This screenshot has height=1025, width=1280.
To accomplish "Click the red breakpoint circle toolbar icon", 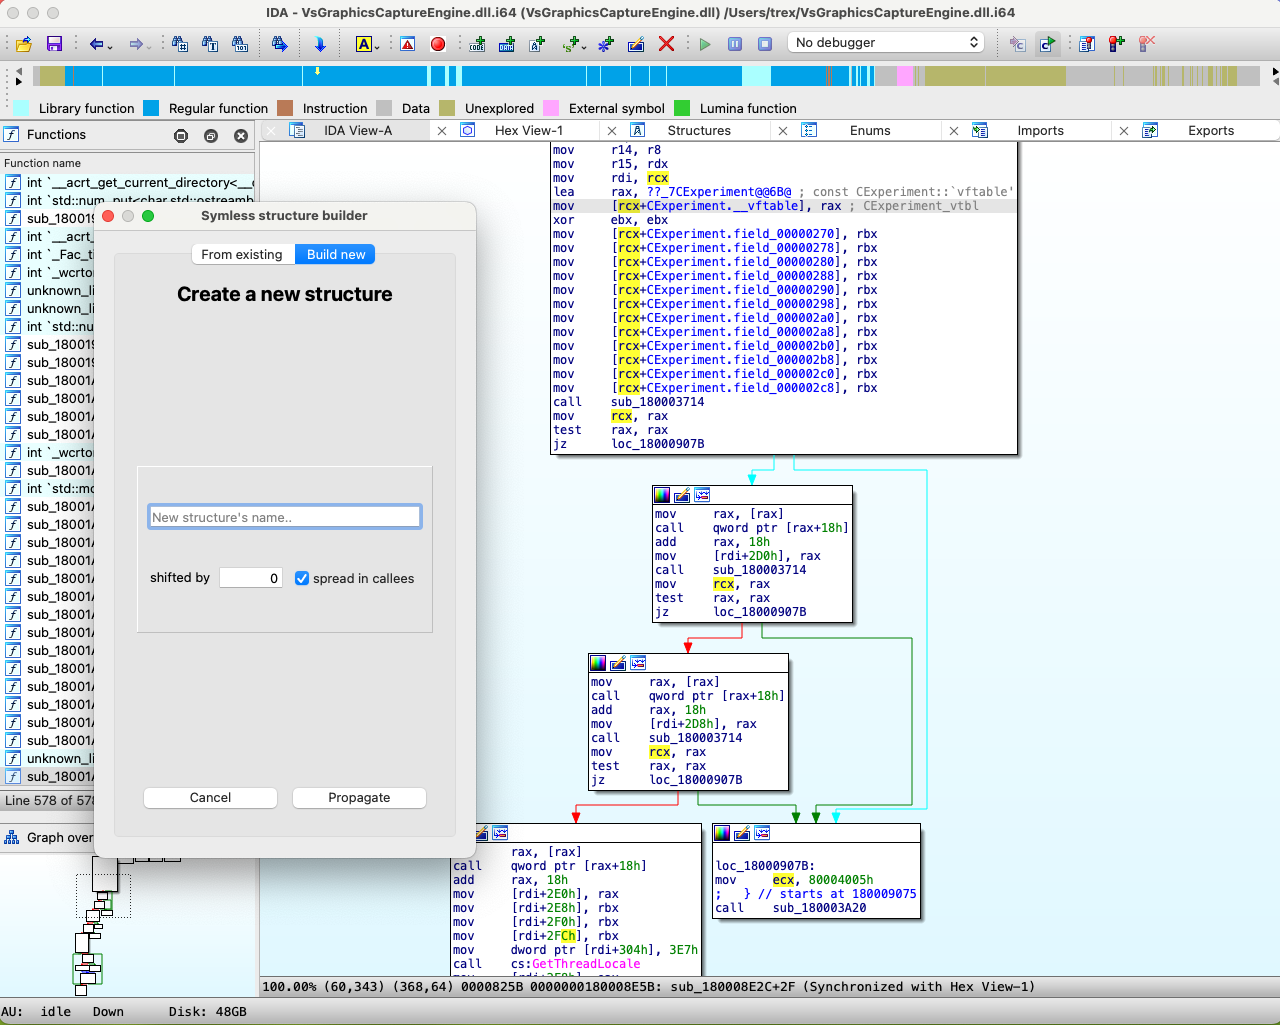I will (437, 44).
